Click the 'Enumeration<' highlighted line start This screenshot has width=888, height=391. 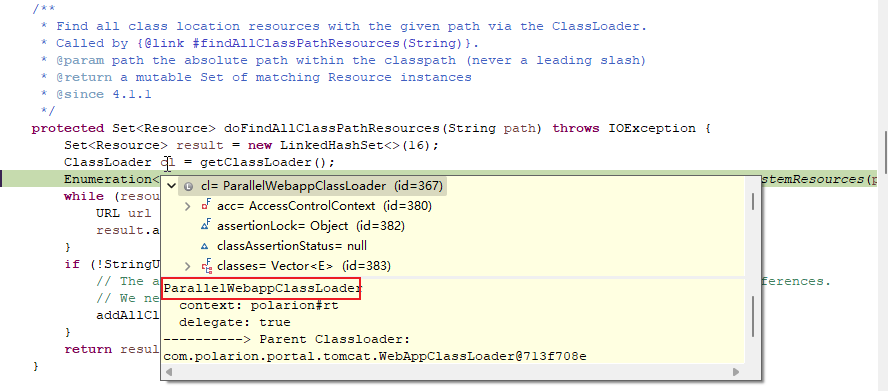(x=112, y=179)
